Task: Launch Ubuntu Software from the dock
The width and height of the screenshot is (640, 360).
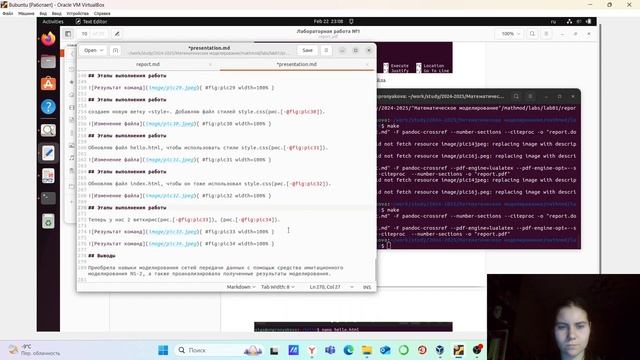Action: 48,84
